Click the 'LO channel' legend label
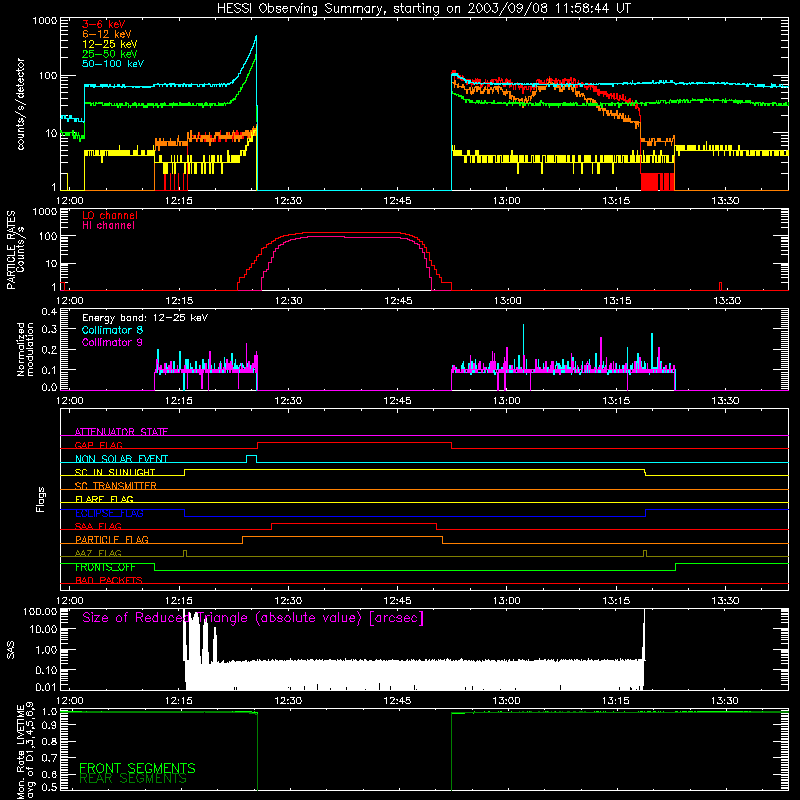Image resolution: width=800 pixels, height=800 pixels. (x=110, y=215)
